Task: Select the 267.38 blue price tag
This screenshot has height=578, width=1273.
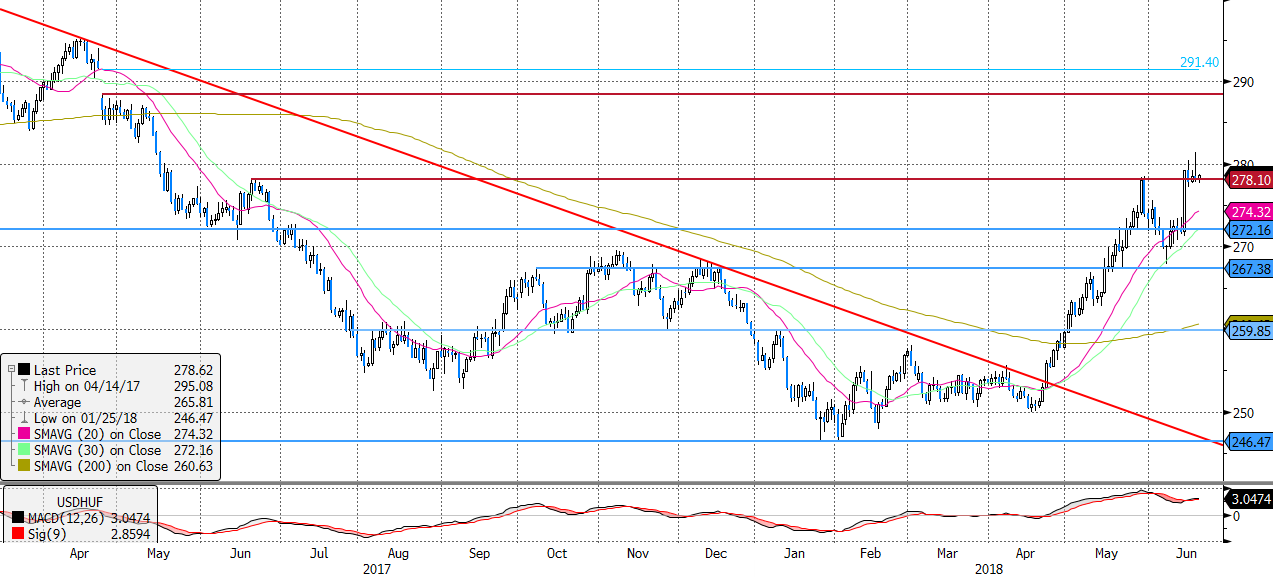Action: point(1249,269)
